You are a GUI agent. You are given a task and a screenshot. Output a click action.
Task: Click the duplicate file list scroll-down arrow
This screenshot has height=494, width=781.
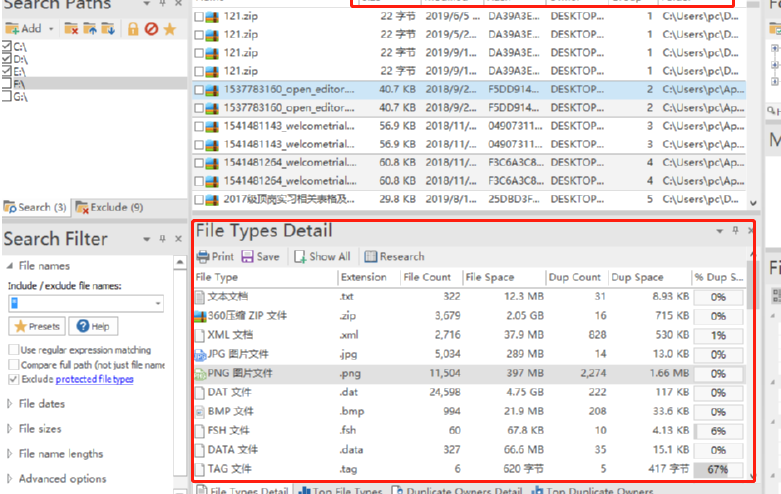pos(753,203)
